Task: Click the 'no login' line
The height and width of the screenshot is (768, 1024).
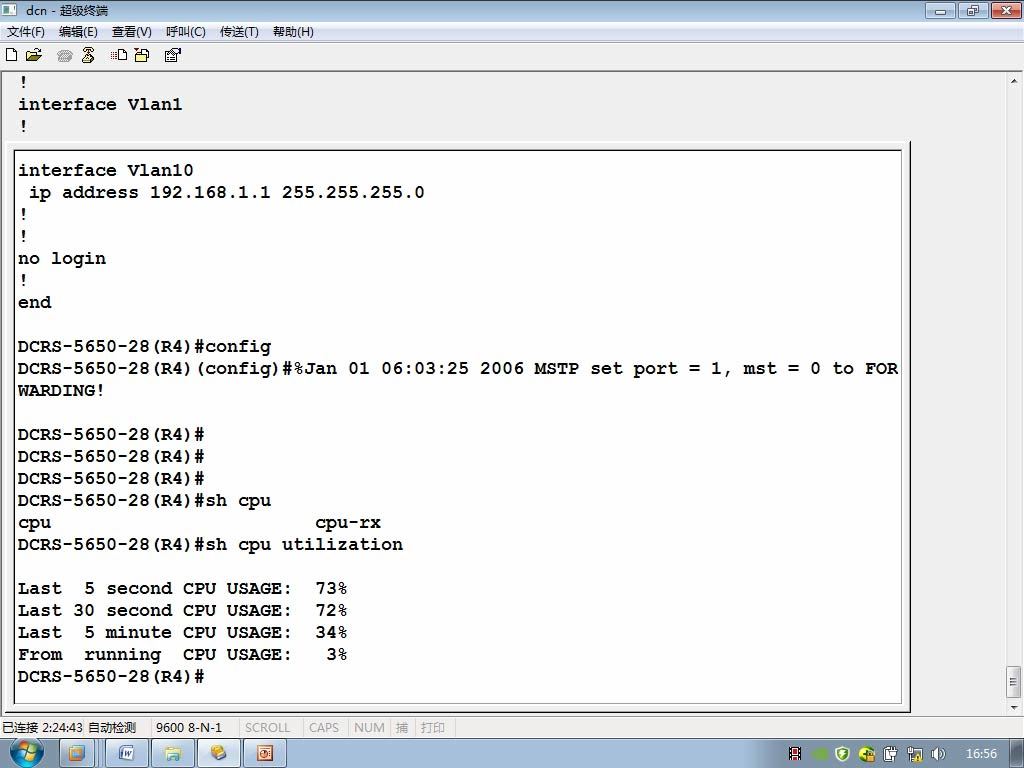Action: point(61,259)
